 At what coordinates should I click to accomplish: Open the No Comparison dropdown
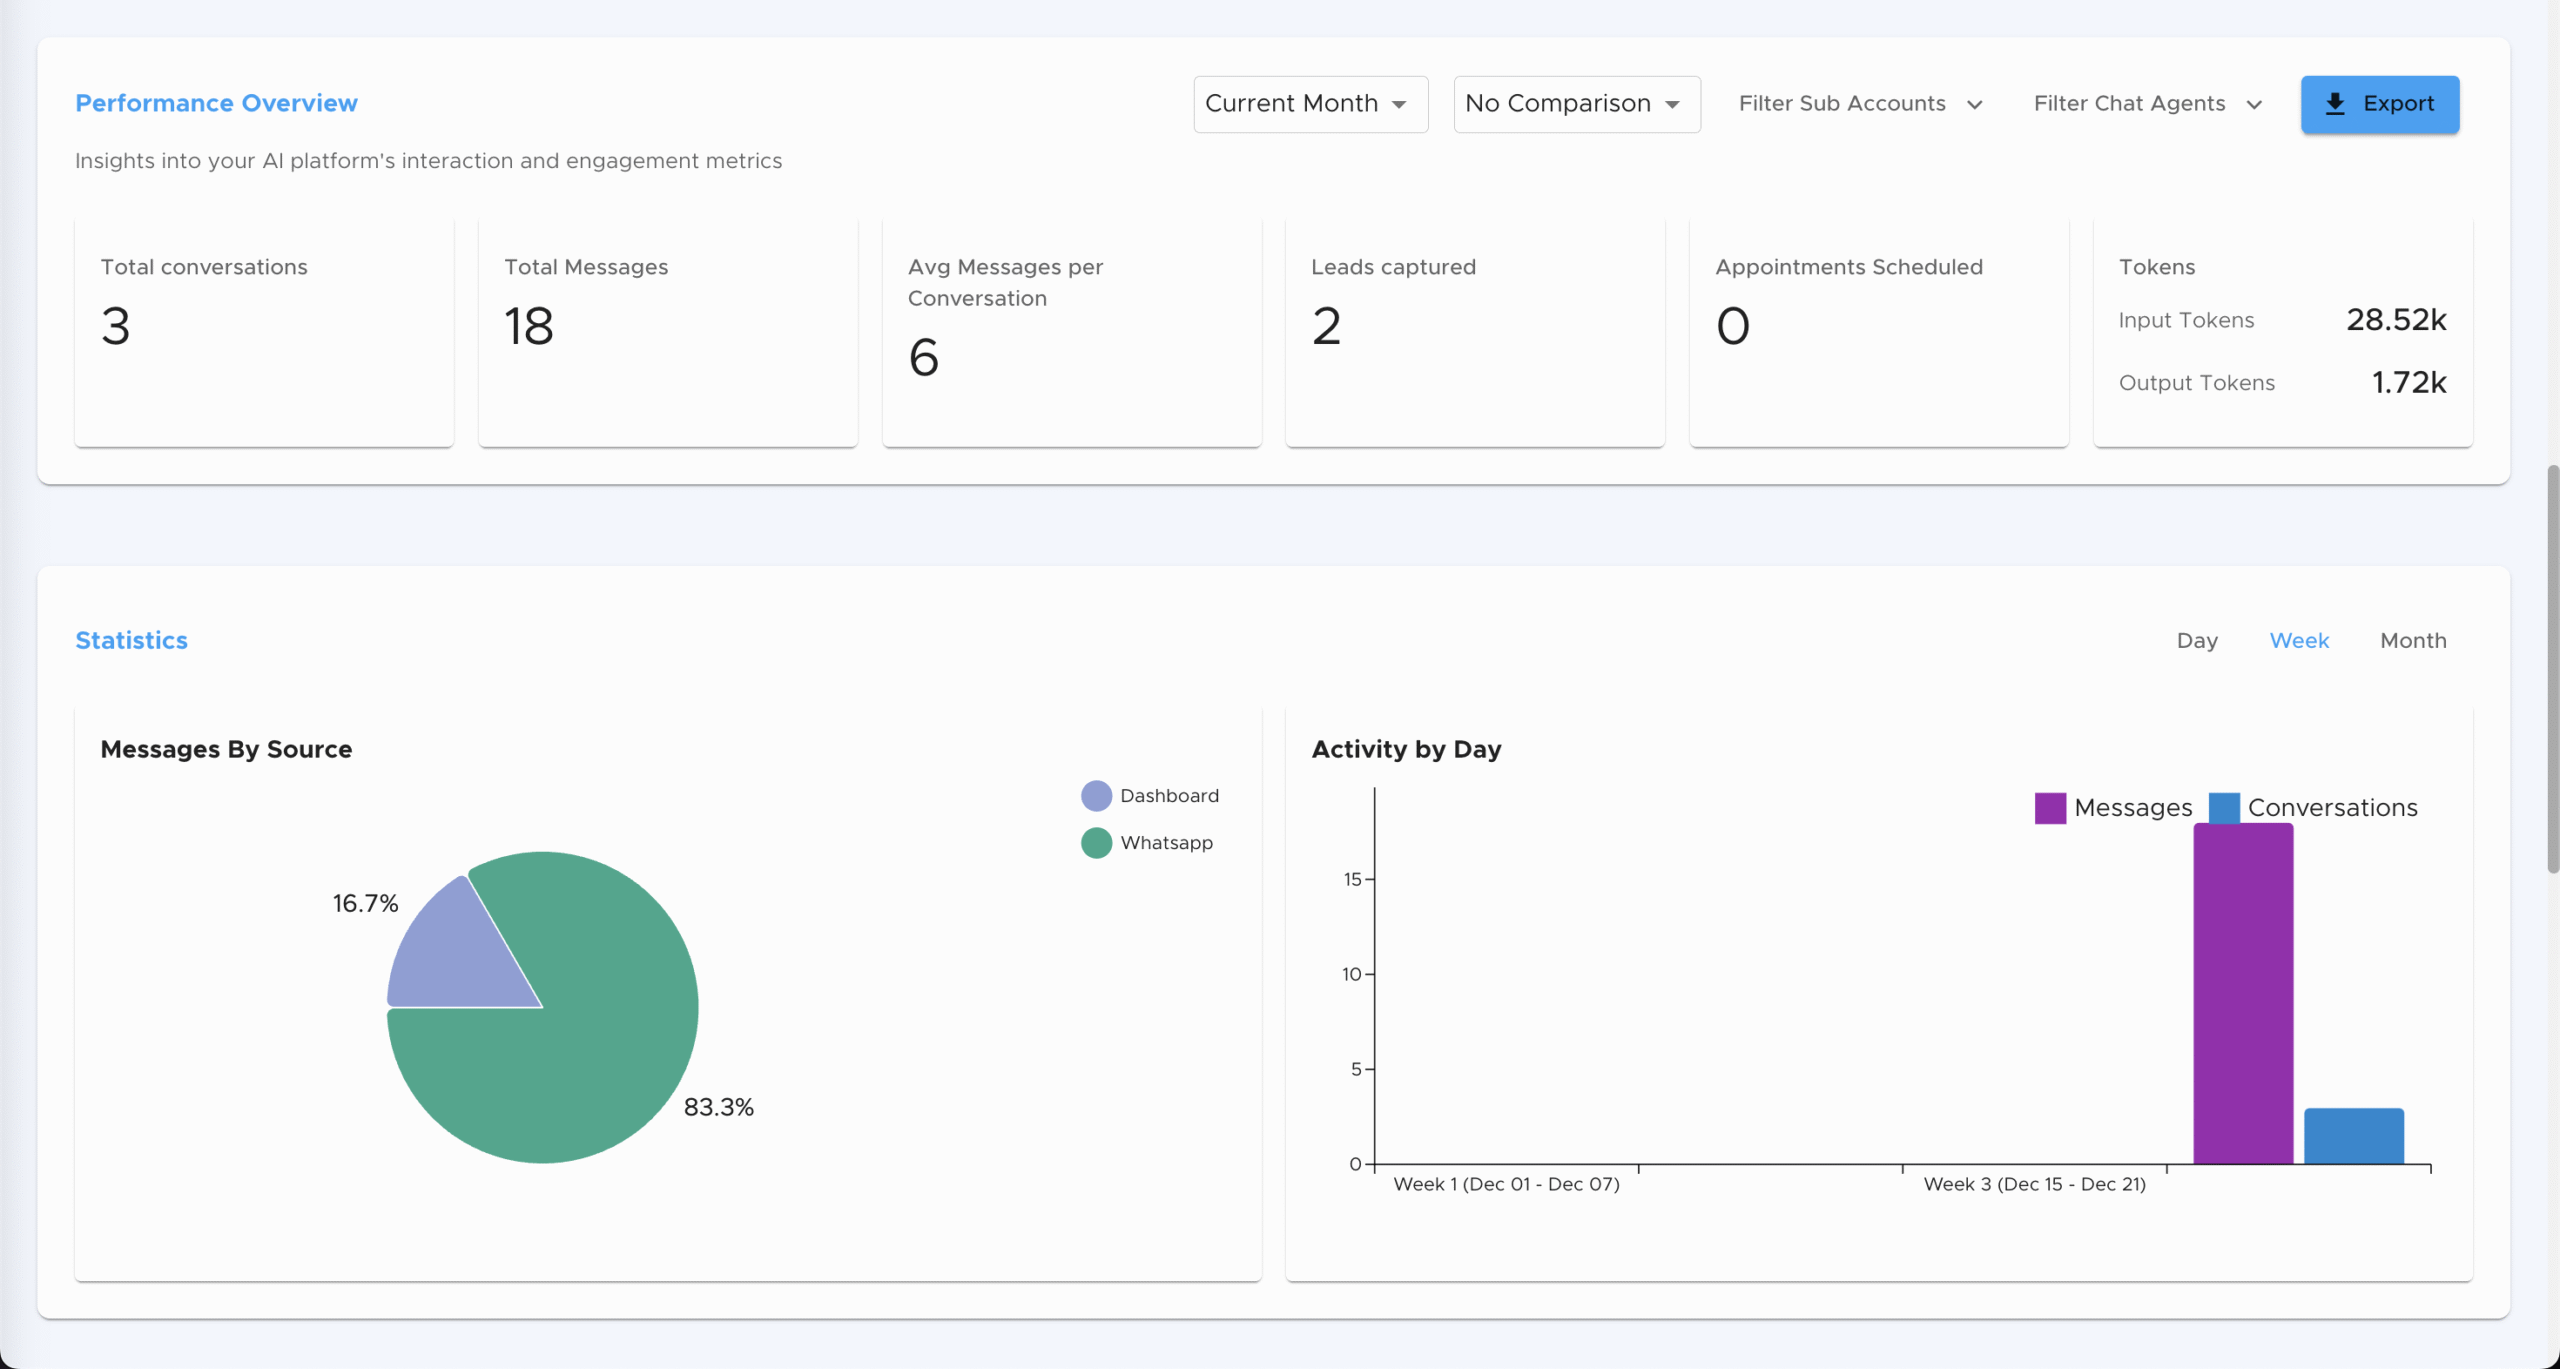coord(1576,104)
